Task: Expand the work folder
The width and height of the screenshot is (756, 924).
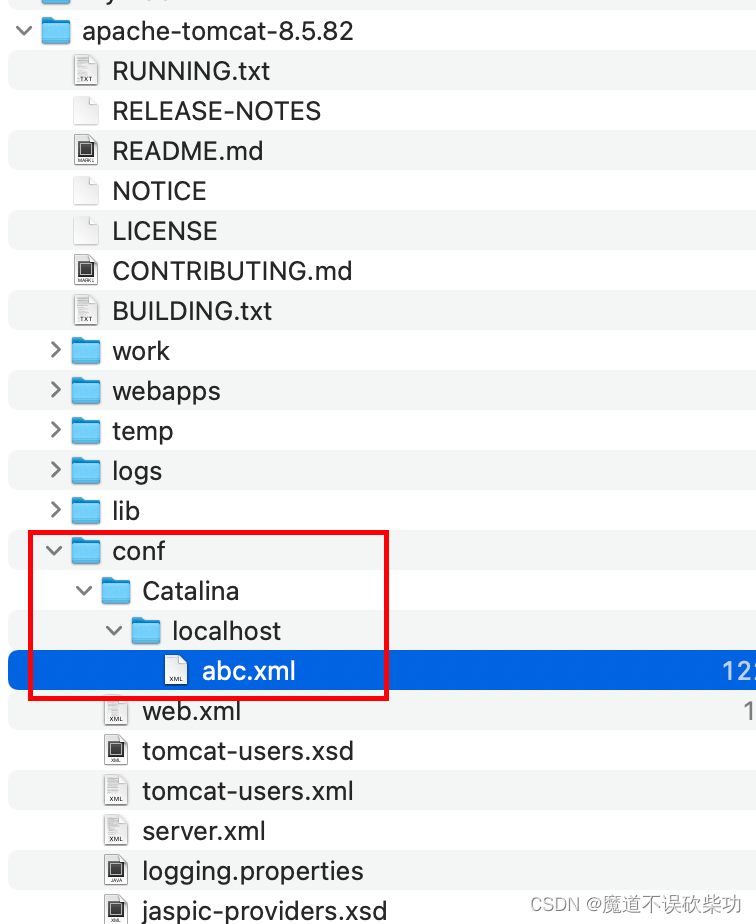Action: point(55,350)
